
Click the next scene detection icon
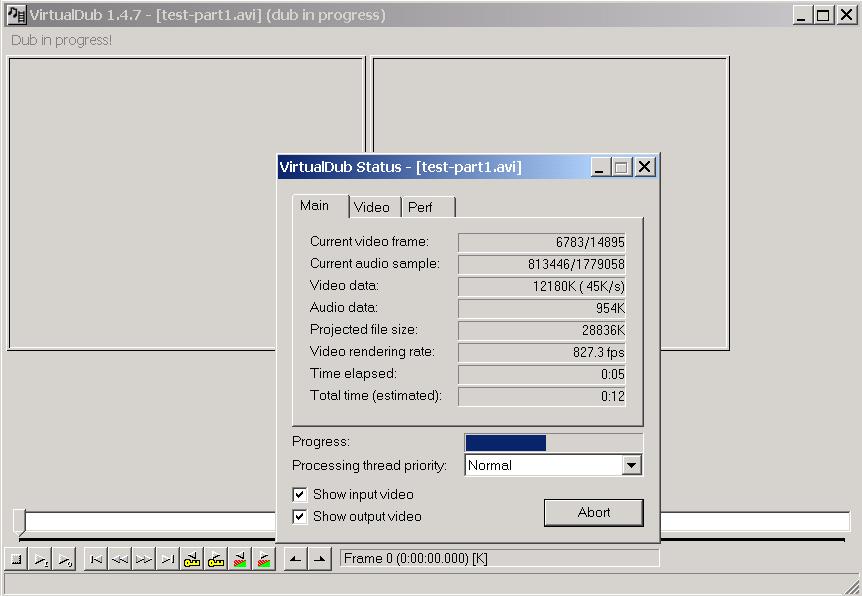point(264,559)
